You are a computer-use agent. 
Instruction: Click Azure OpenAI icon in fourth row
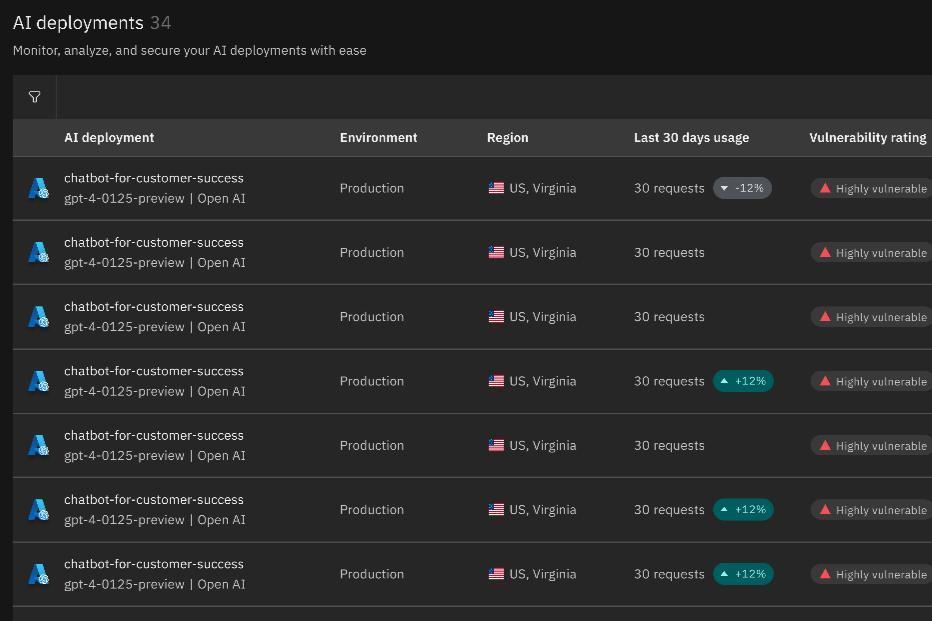coord(39,381)
